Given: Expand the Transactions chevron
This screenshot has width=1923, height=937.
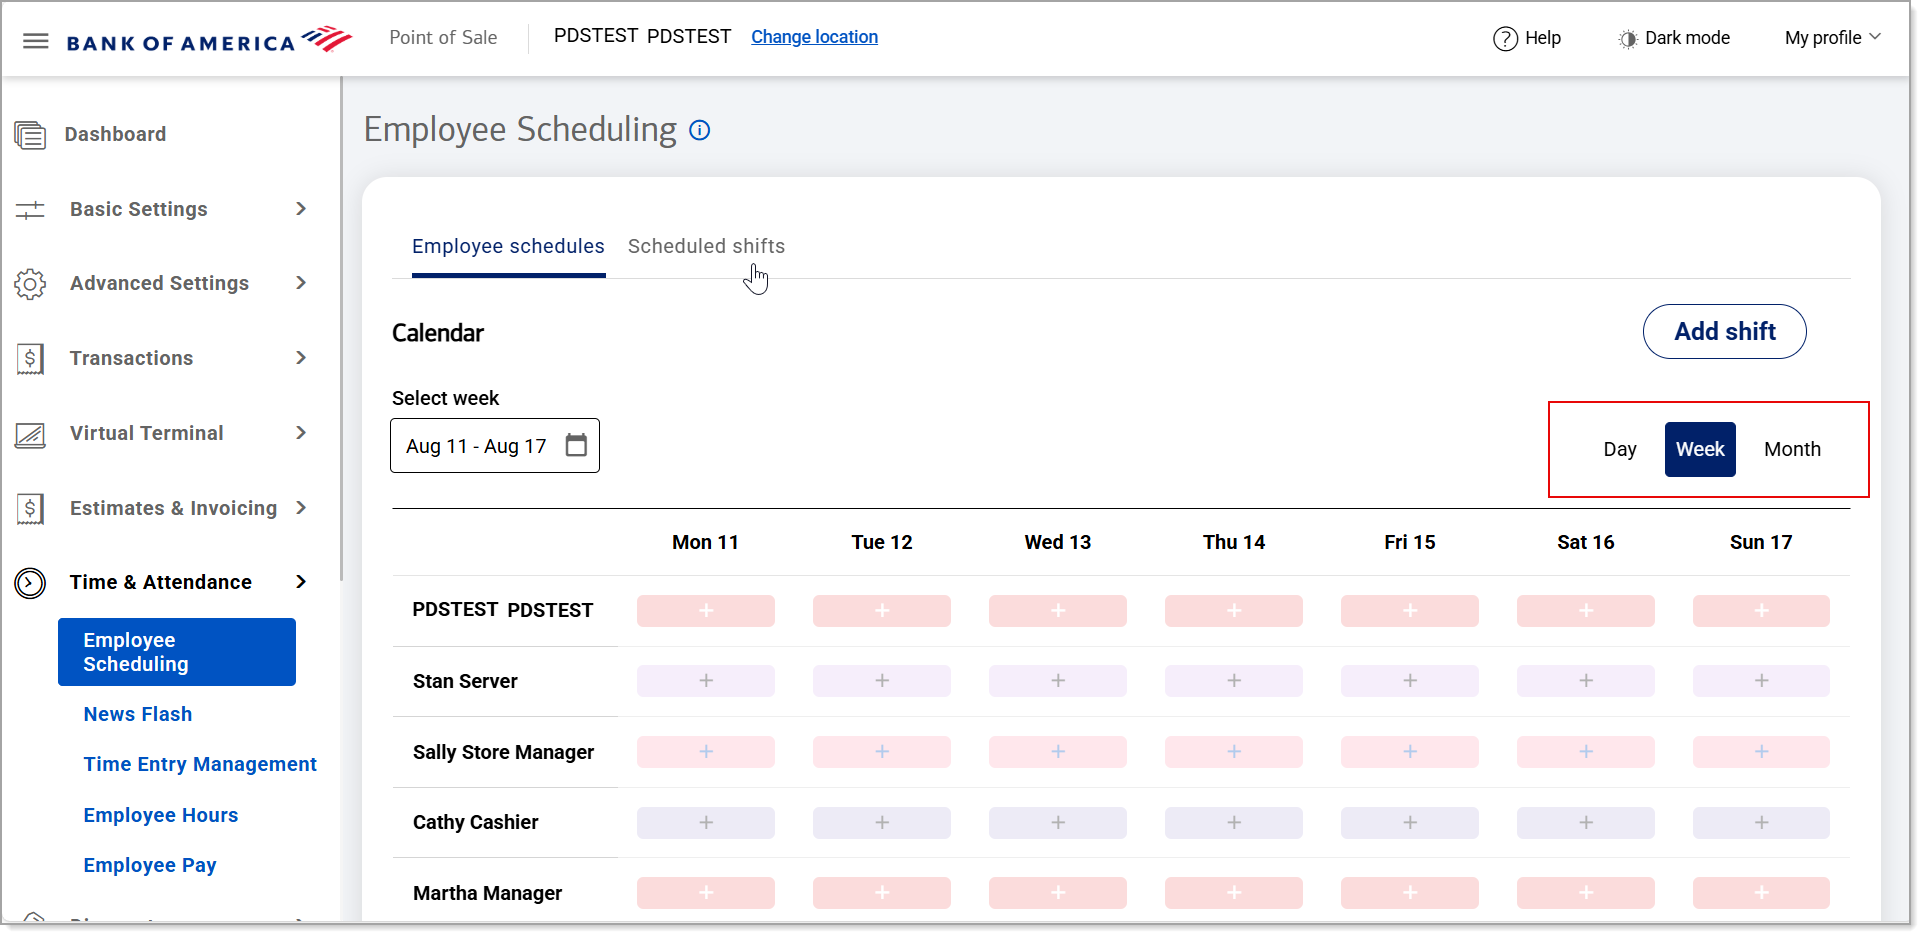Looking at the screenshot, I should tap(301, 358).
